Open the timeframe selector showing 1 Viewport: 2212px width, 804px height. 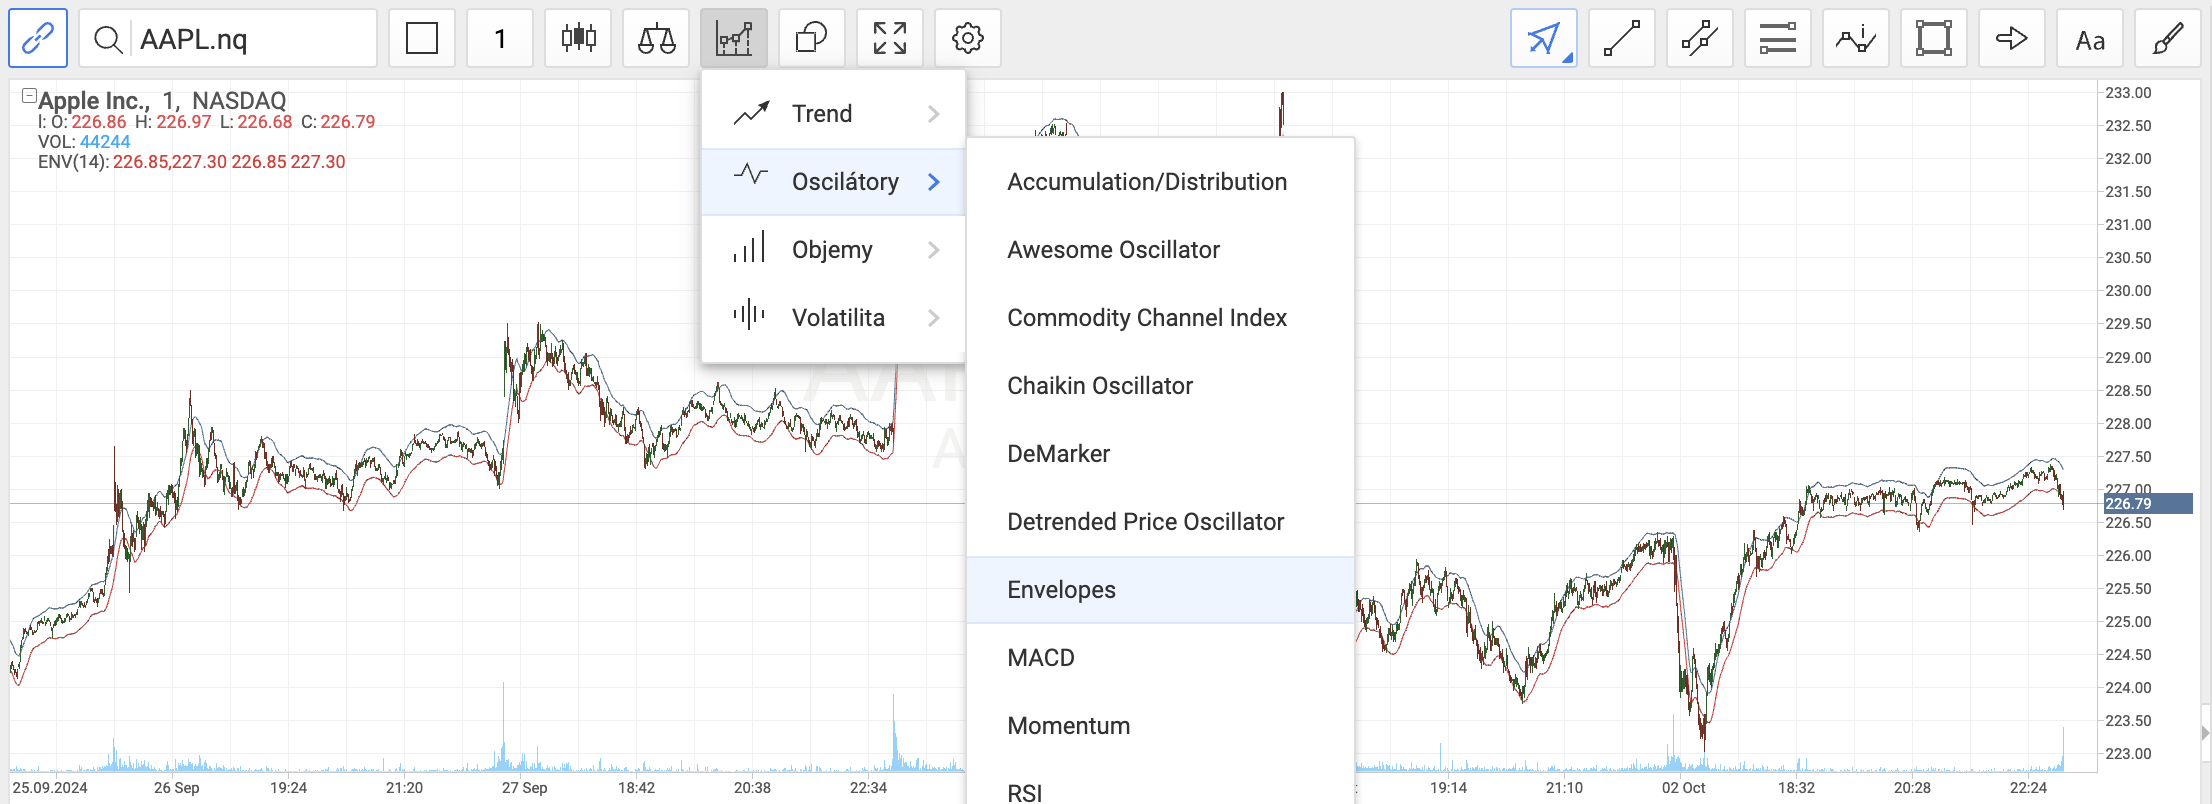tap(500, 39)
